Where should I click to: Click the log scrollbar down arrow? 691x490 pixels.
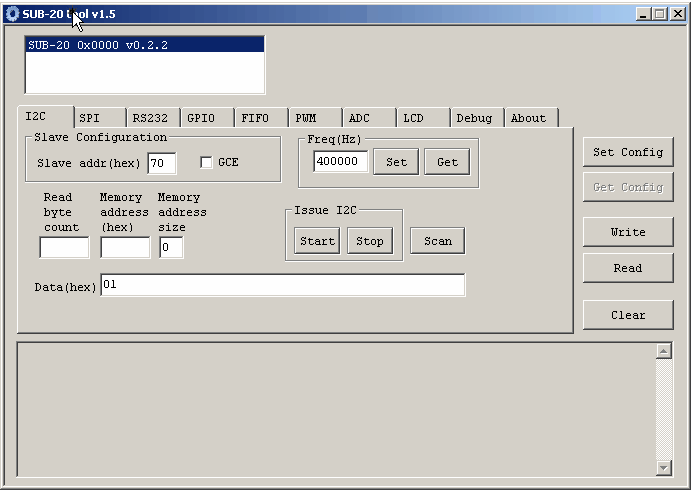click(x=663, y=468)
